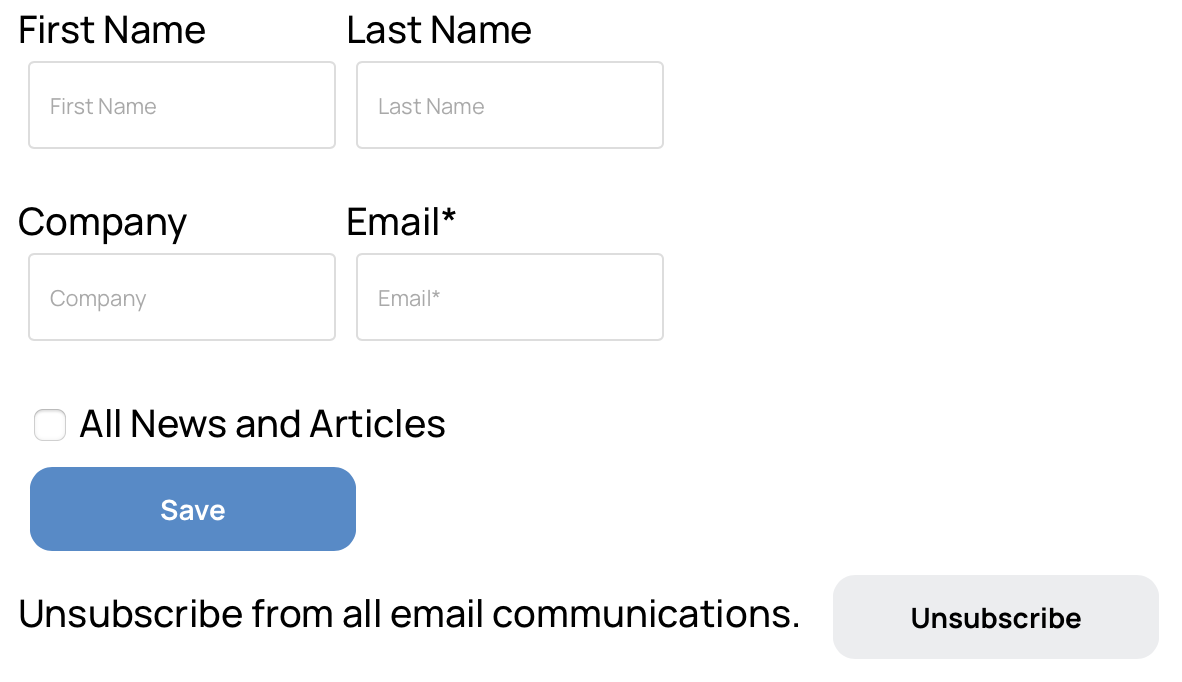The image size is (1182, 682).
Task: Select the Email field label
Action: coord(400,222)
